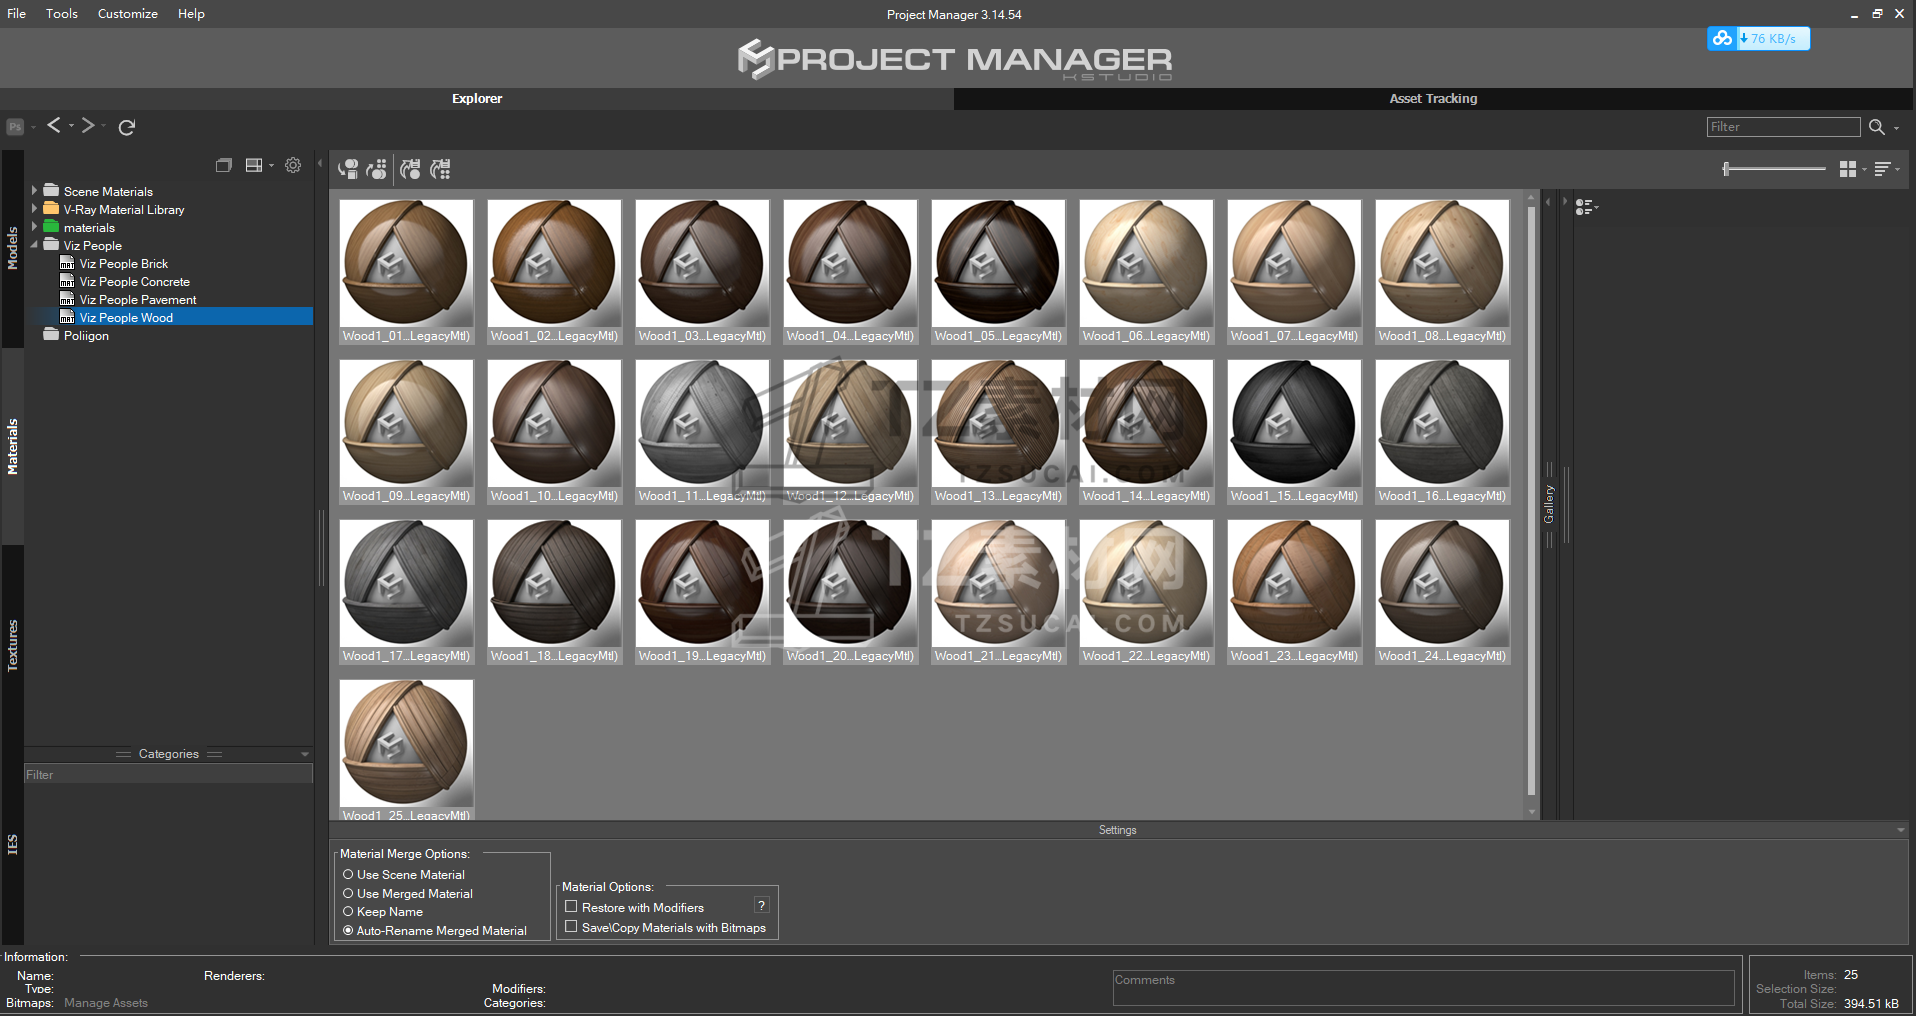Click the green materials folder icon
Screen dimensions: 1916x1016
51,227
